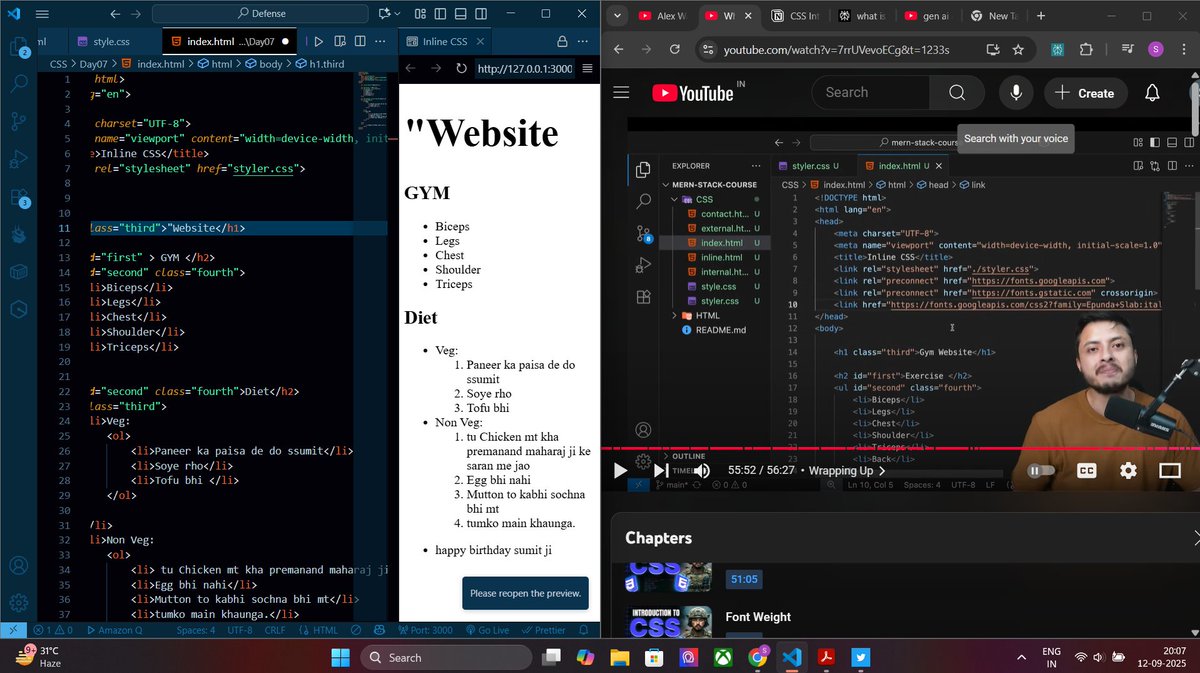Switch to the style.css editor tab
The width and height of the screenshot is (1200, 673).
point(112,43)
